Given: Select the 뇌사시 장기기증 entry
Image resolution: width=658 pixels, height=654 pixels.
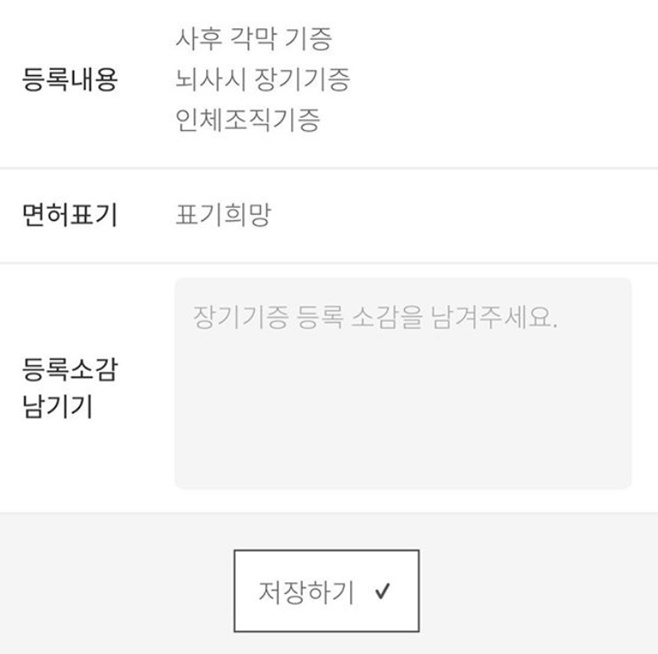Looking at the screenshot, I should point(262,79).
